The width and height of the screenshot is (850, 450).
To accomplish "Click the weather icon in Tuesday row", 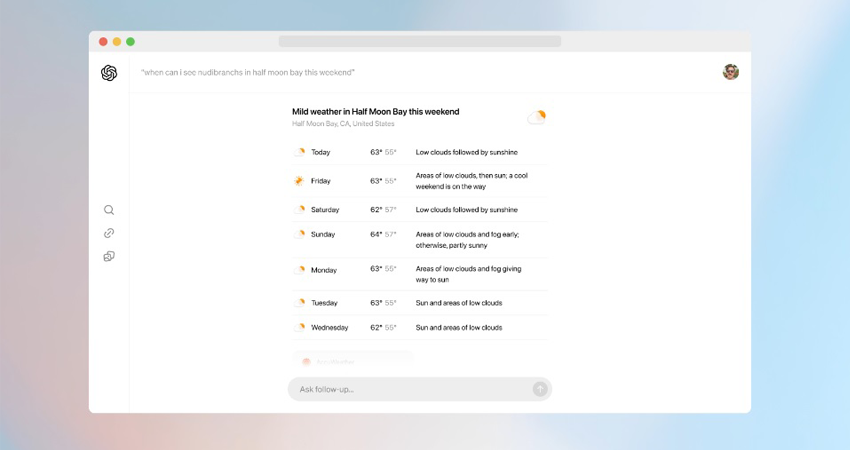I will coord(299,303).
